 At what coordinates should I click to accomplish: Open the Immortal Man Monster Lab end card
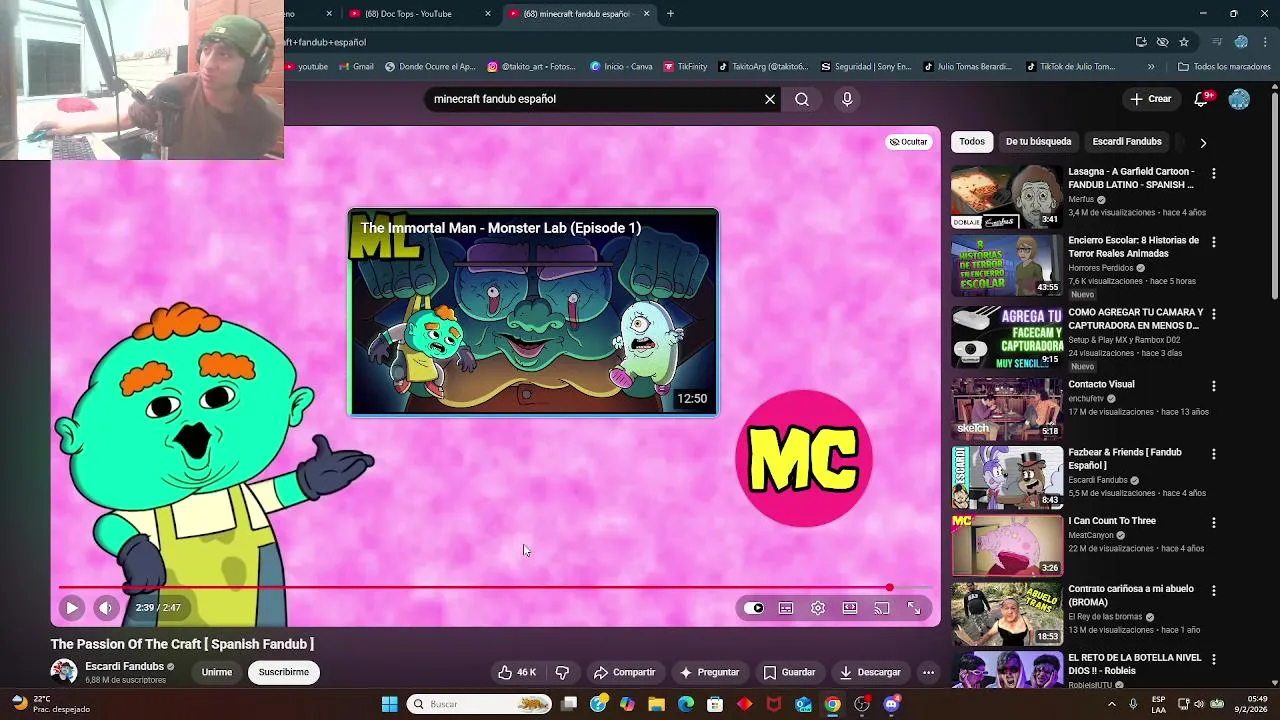[533, 312]
